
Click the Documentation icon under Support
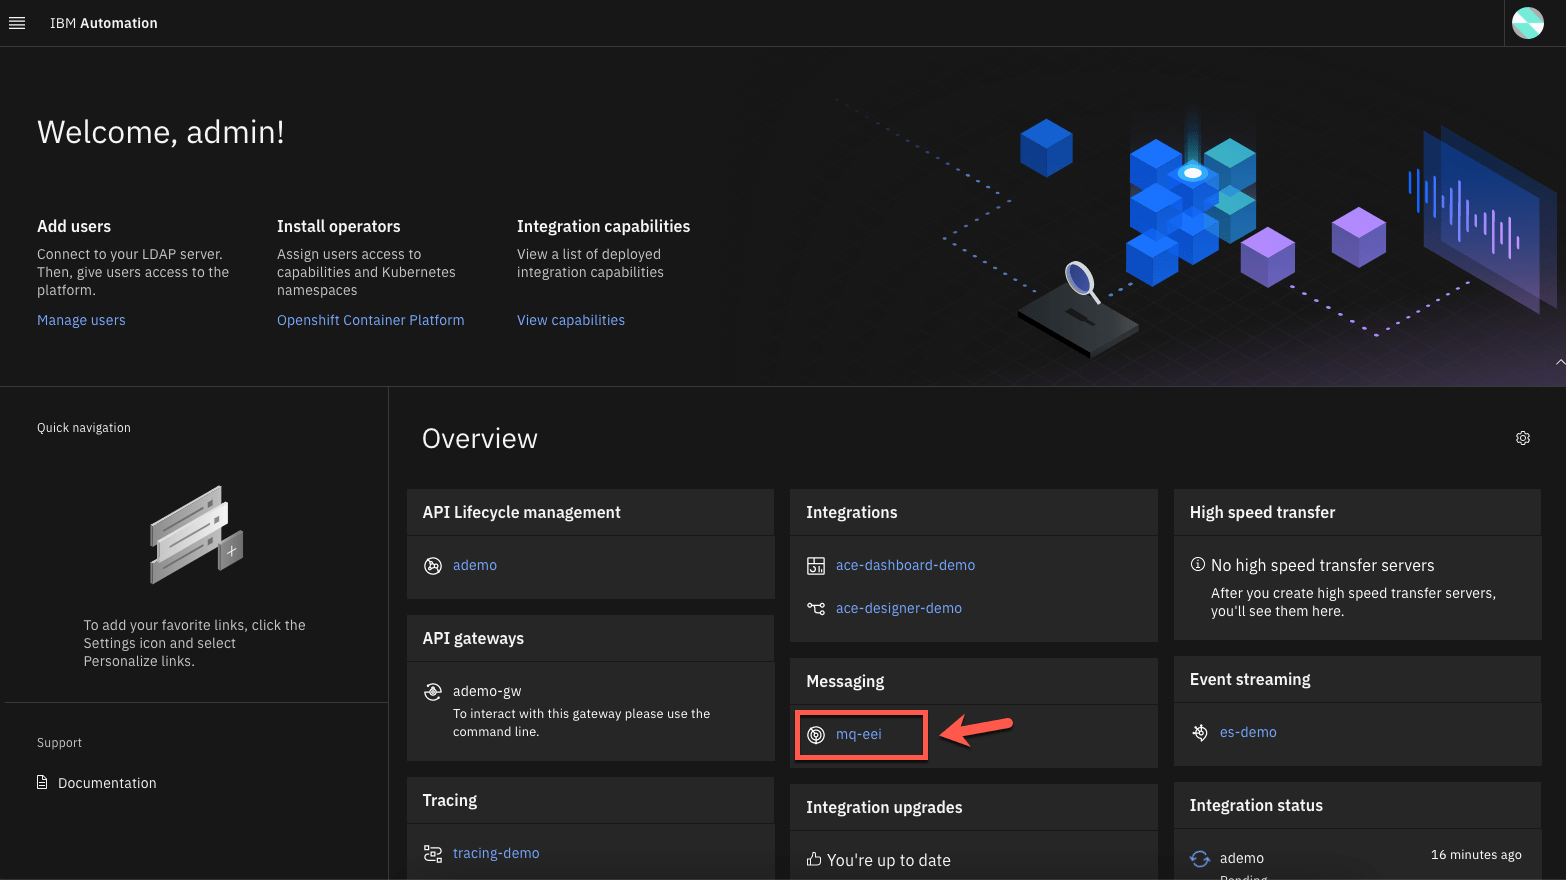tap(41, 783)
